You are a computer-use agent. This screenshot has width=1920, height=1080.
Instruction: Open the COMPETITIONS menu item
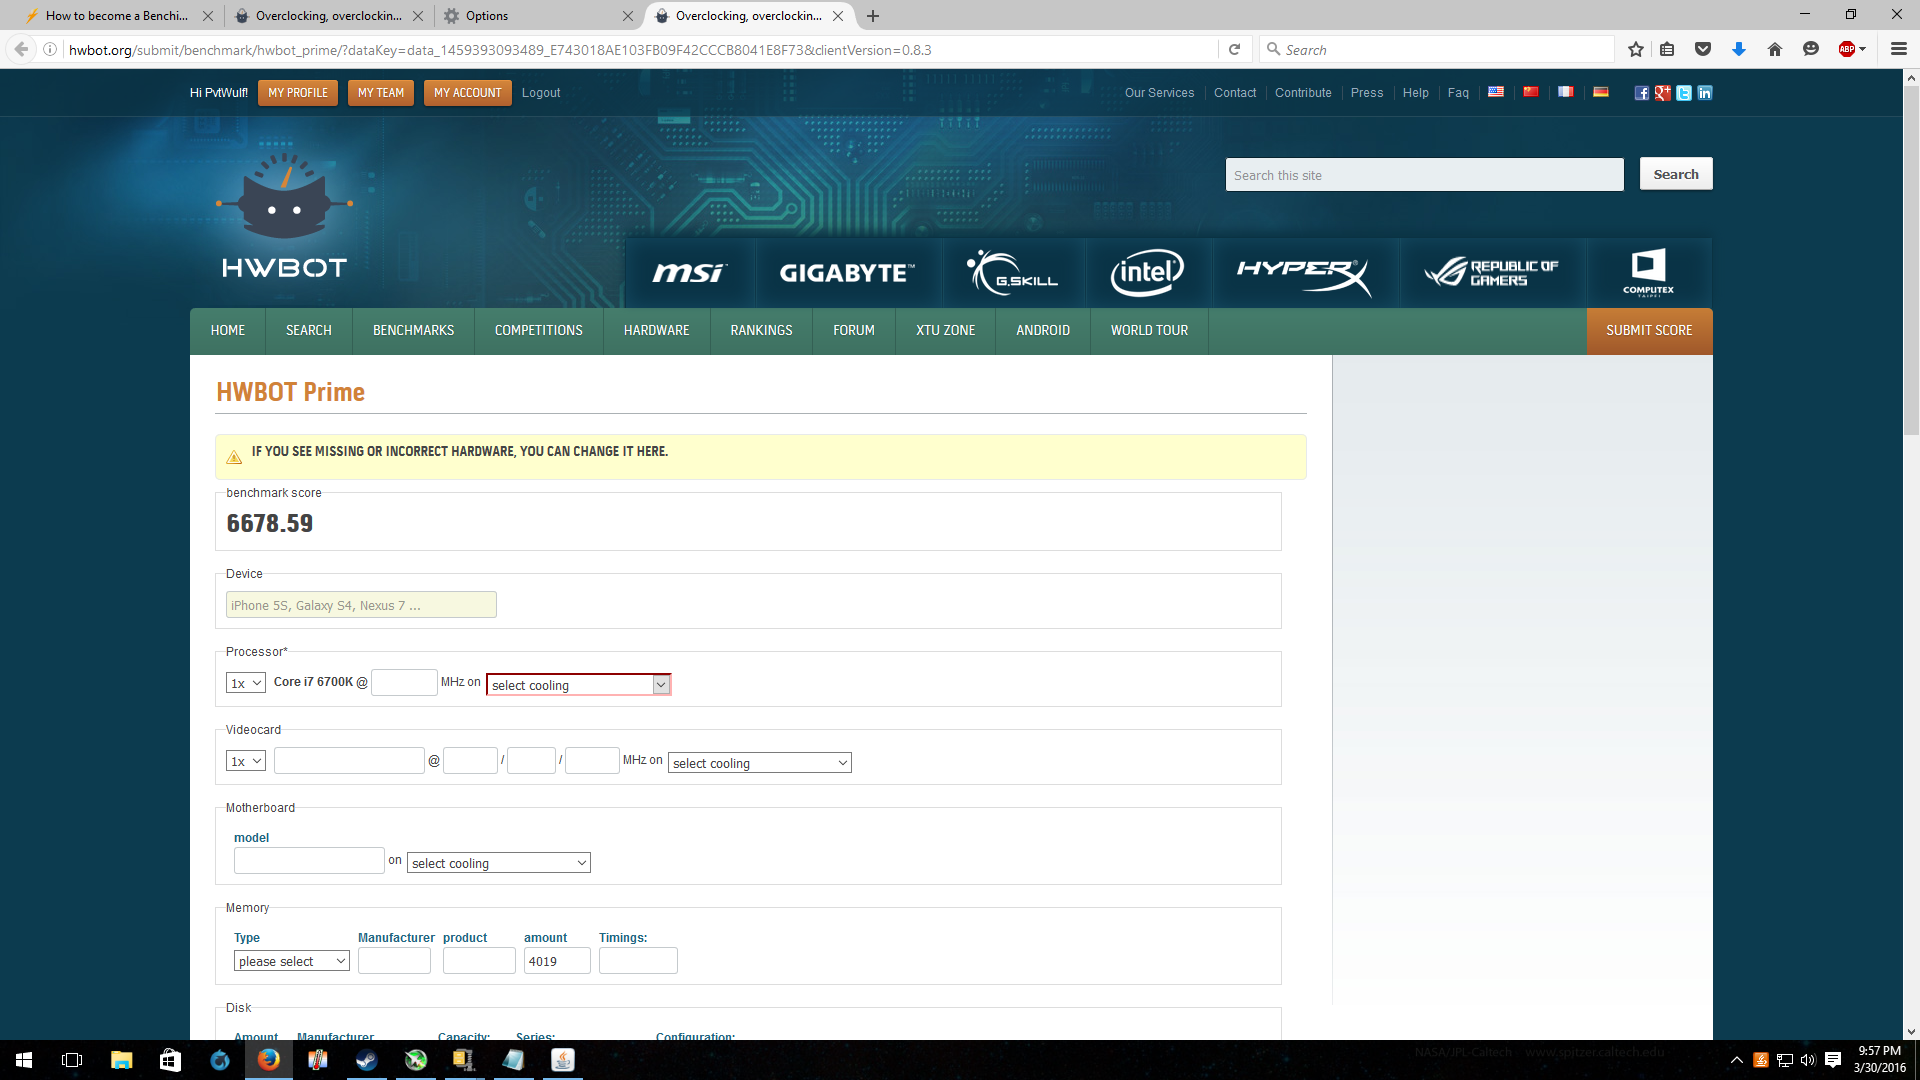539,331
